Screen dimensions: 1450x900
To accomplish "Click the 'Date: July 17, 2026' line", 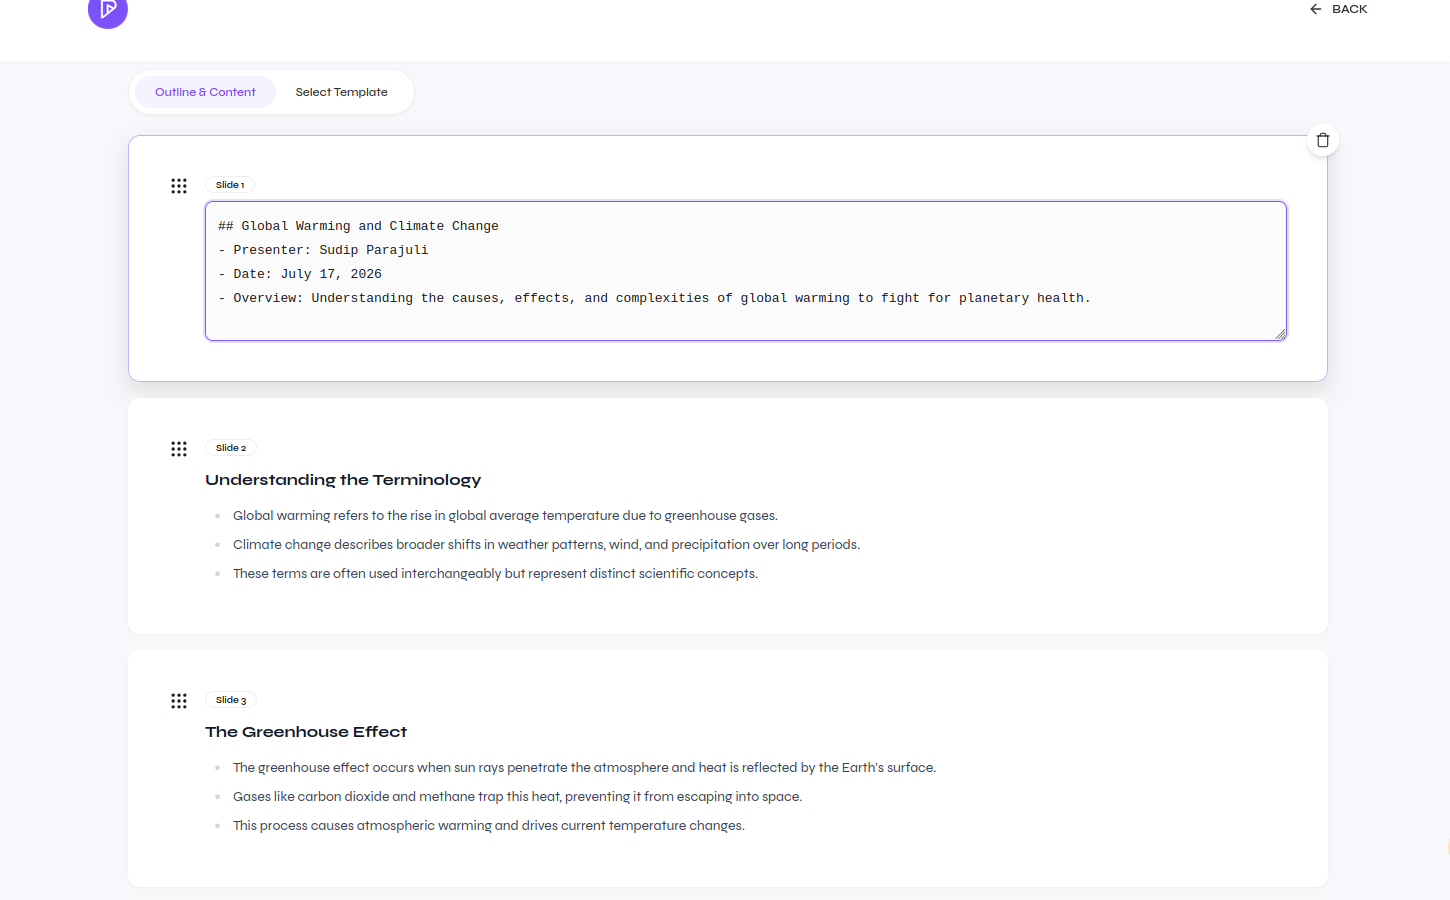I will click(300, 274).
